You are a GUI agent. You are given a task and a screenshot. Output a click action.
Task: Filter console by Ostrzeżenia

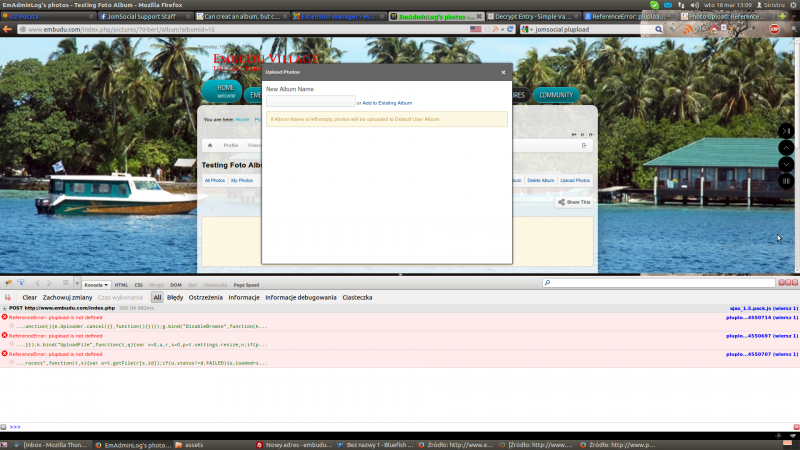tap(206, 297)
